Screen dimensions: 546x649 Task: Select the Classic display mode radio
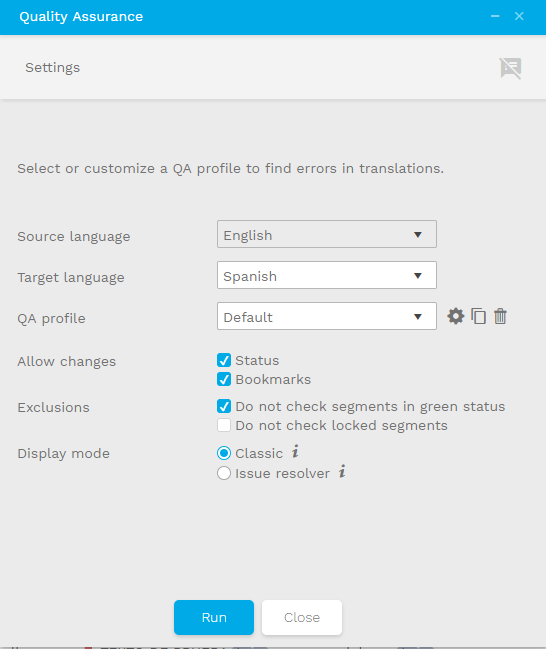pos(224,453)
